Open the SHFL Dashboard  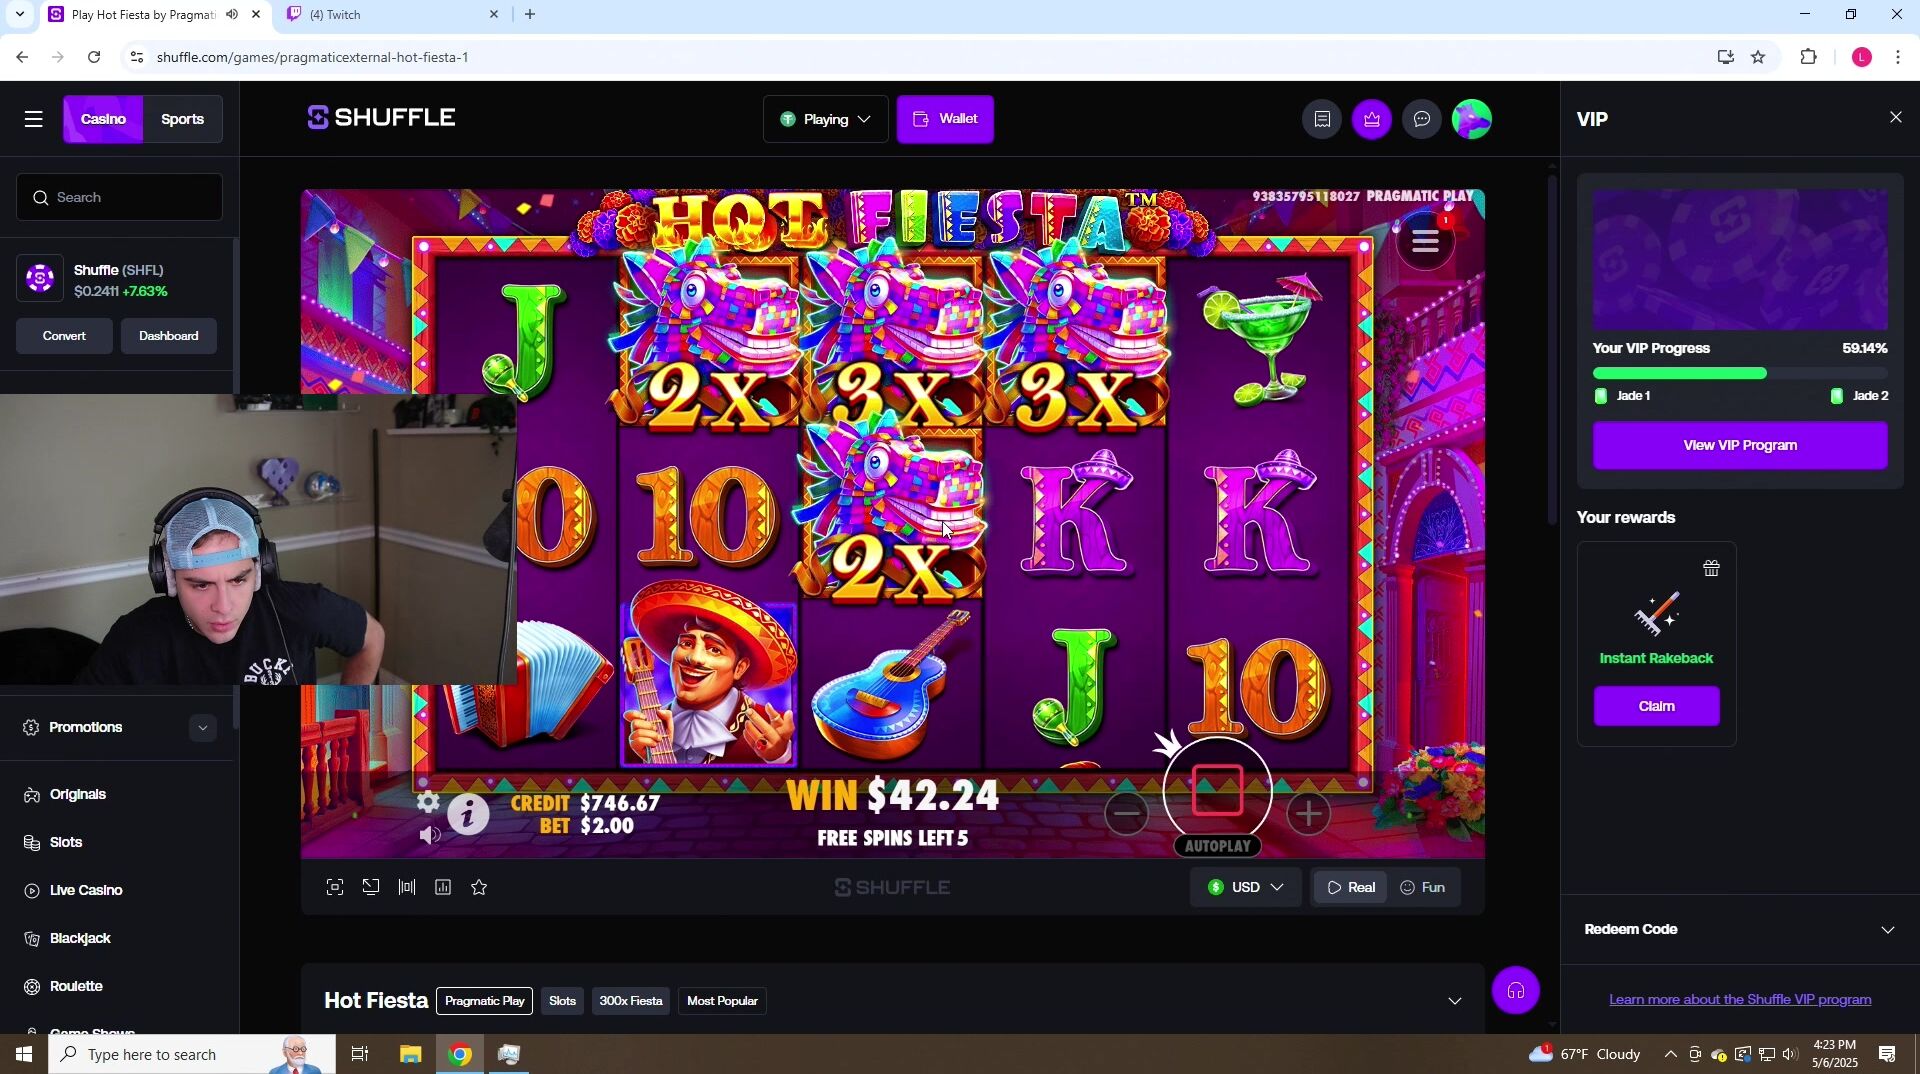(x=168, y=336)
